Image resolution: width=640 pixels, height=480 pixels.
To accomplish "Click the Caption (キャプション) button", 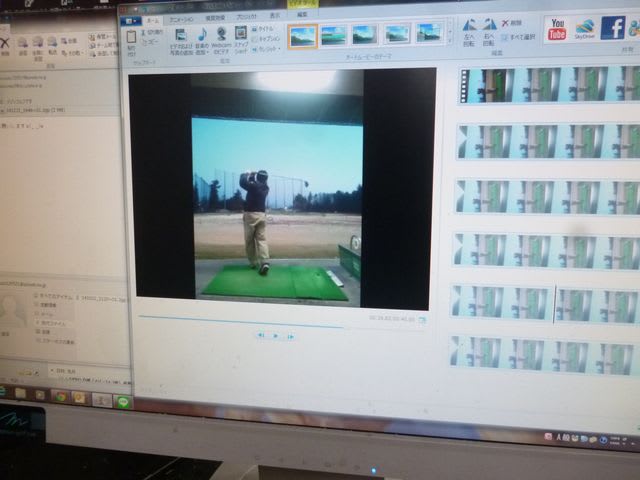I will pos(265,39).
